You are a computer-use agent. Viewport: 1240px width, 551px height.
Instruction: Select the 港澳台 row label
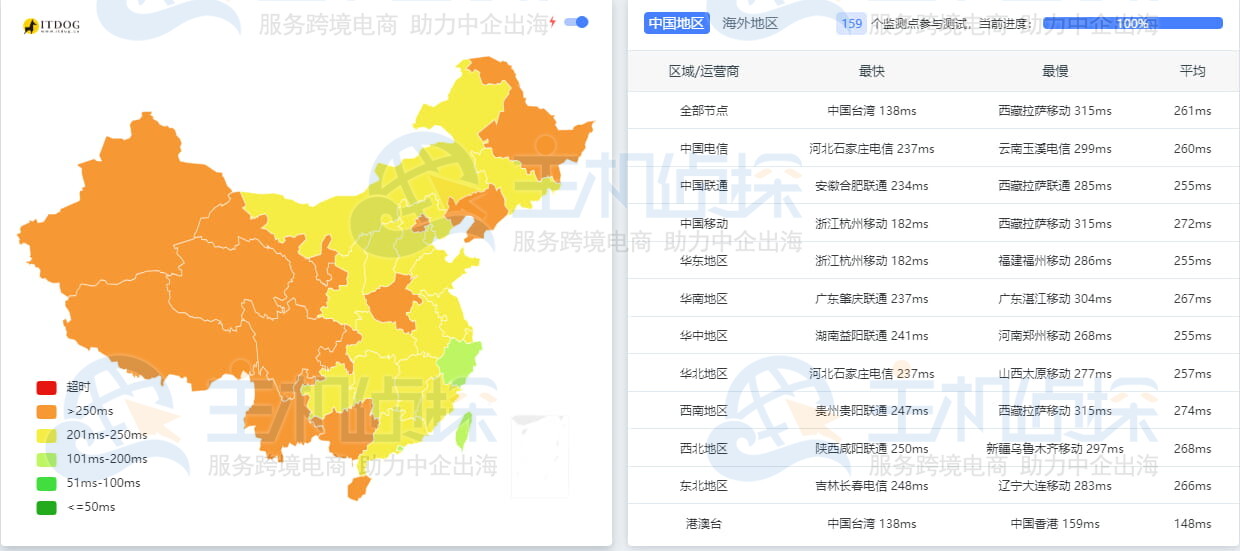tap(704, 524)
